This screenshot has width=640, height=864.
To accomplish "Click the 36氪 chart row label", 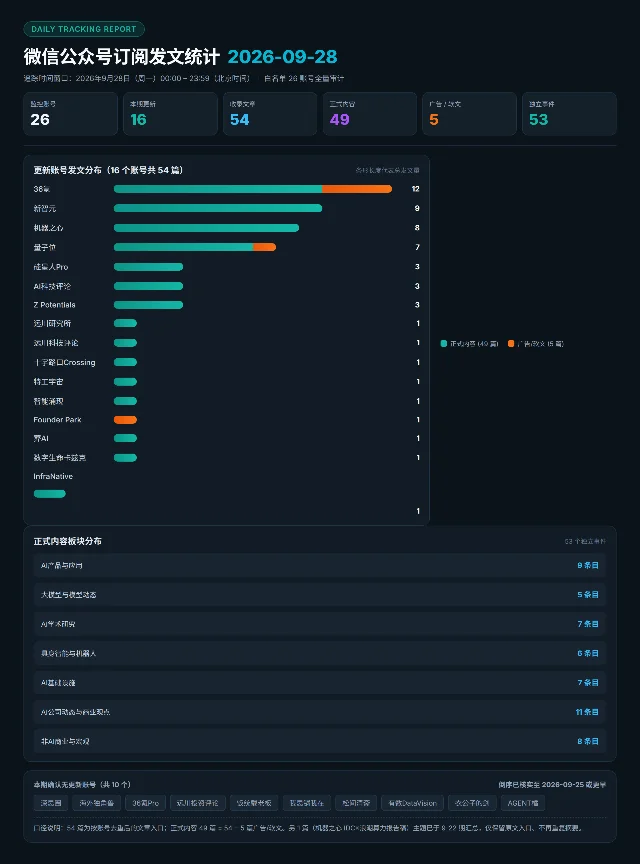I will [42, 189].
